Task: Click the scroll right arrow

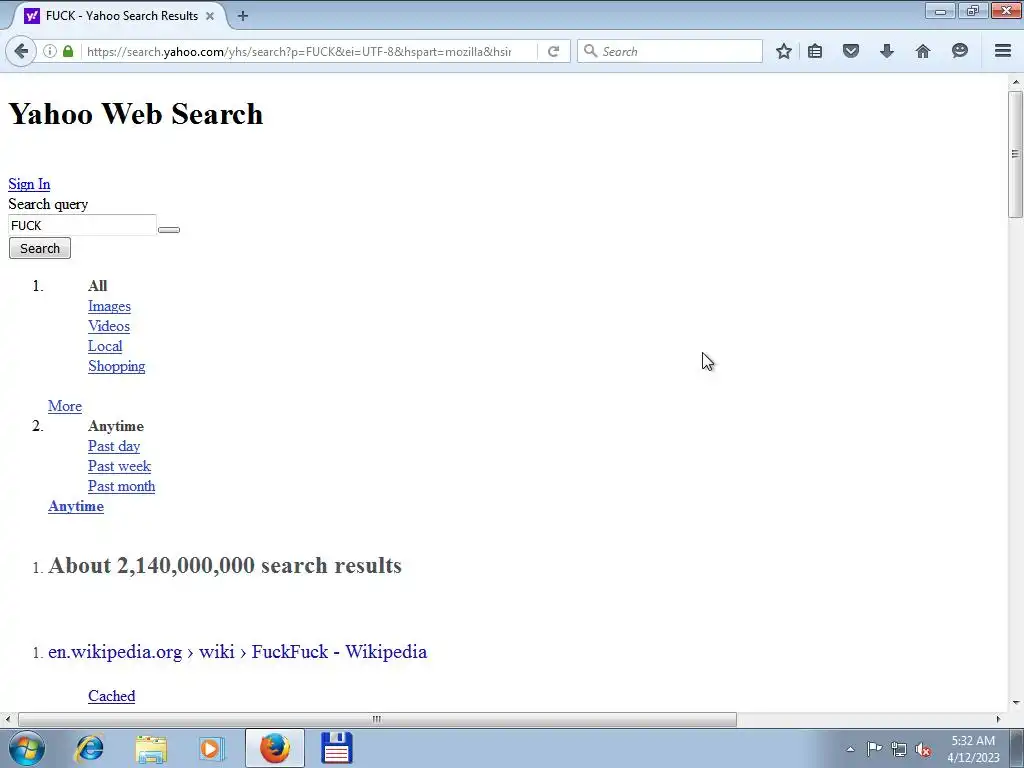Action: pos(997,719)
